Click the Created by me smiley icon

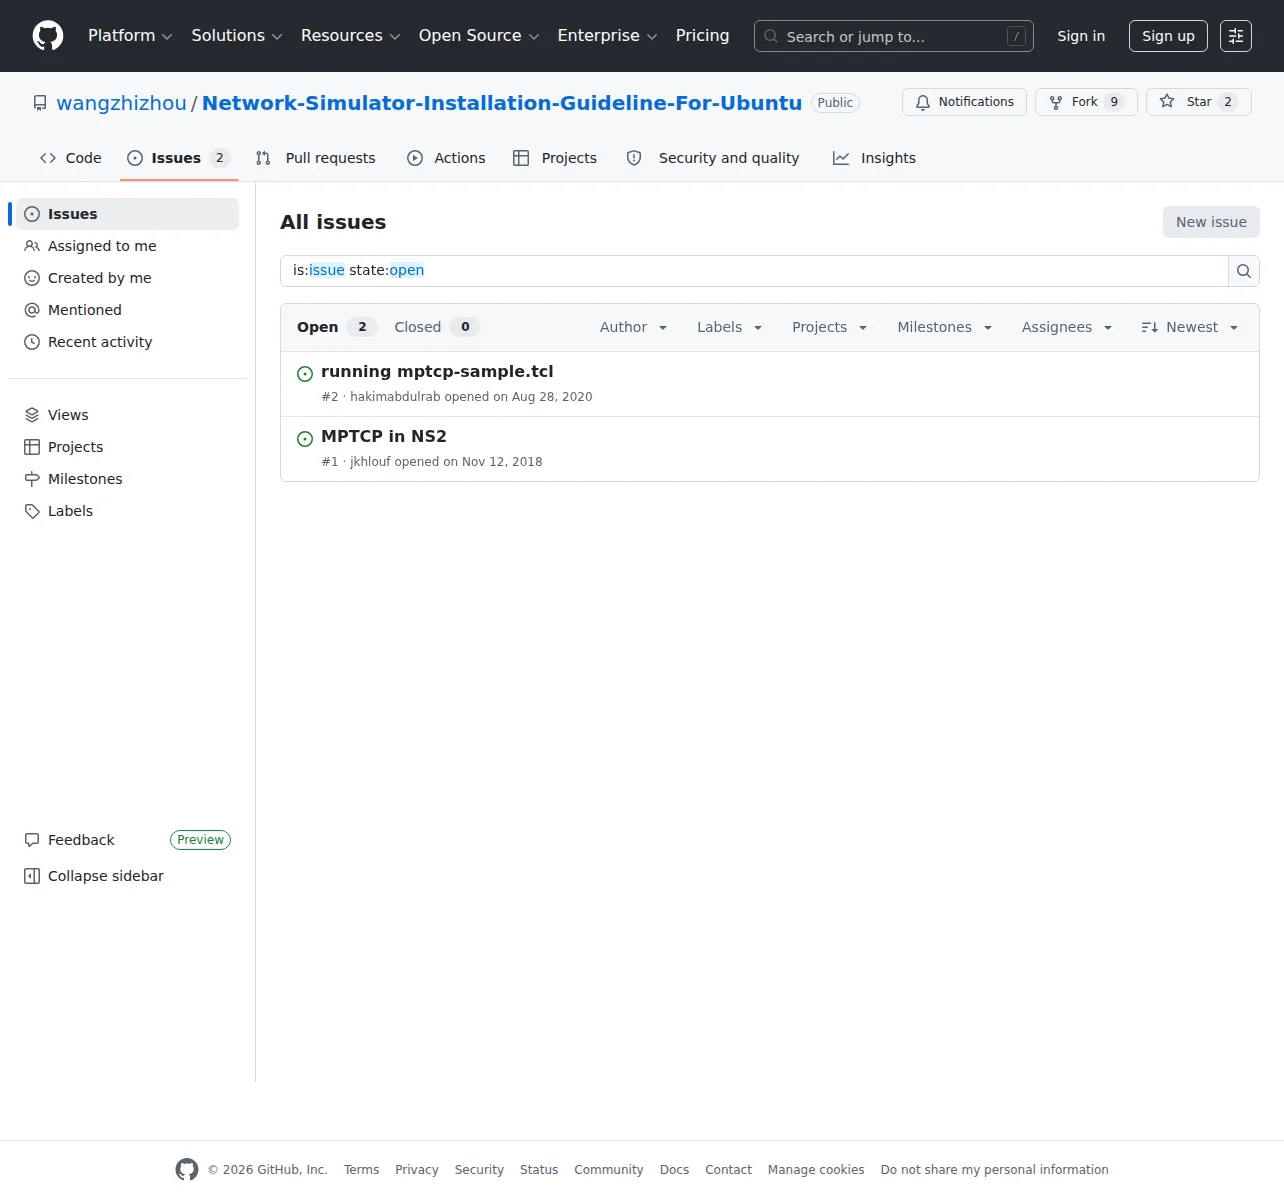click(32, 278)
